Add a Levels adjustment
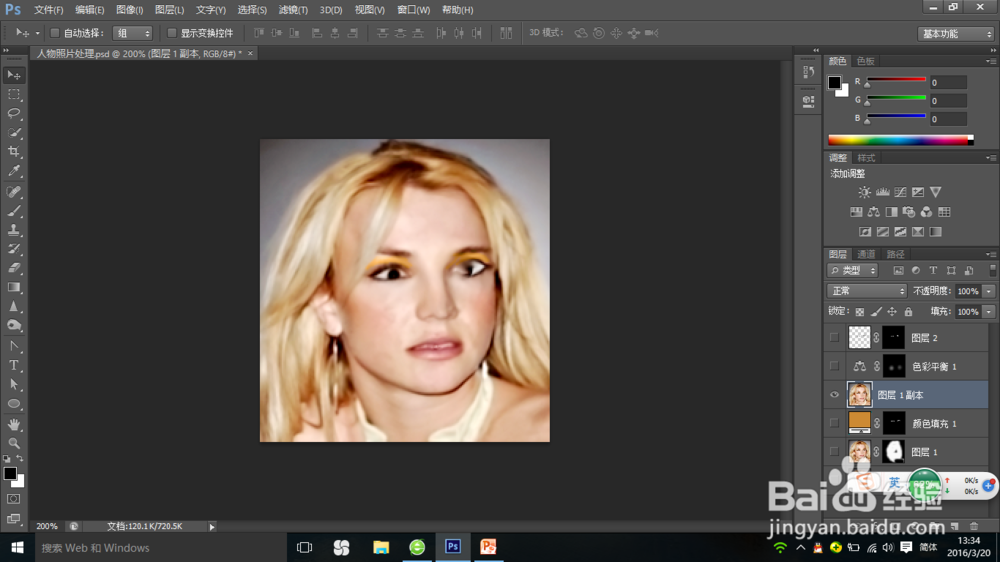 click(x=883, y=192)
